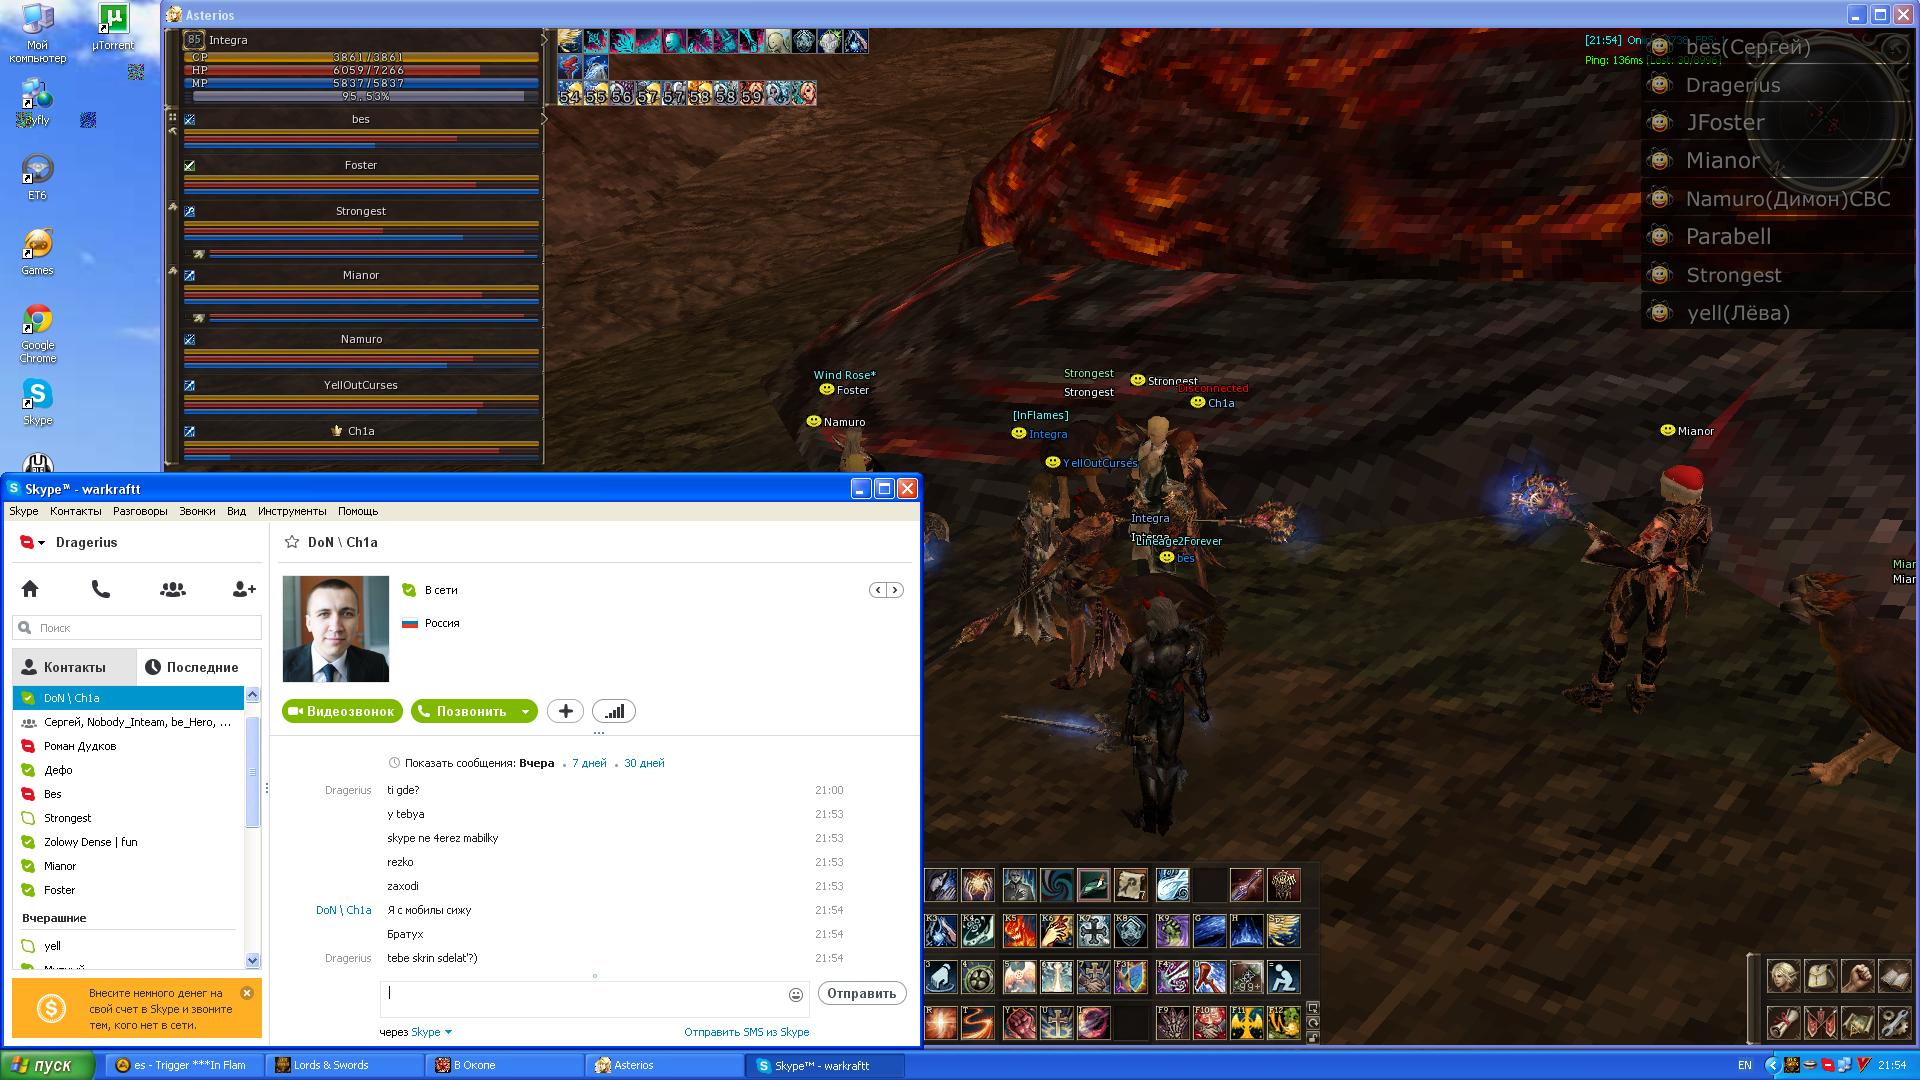Open character status elf portrait icon

(1783, 976)
